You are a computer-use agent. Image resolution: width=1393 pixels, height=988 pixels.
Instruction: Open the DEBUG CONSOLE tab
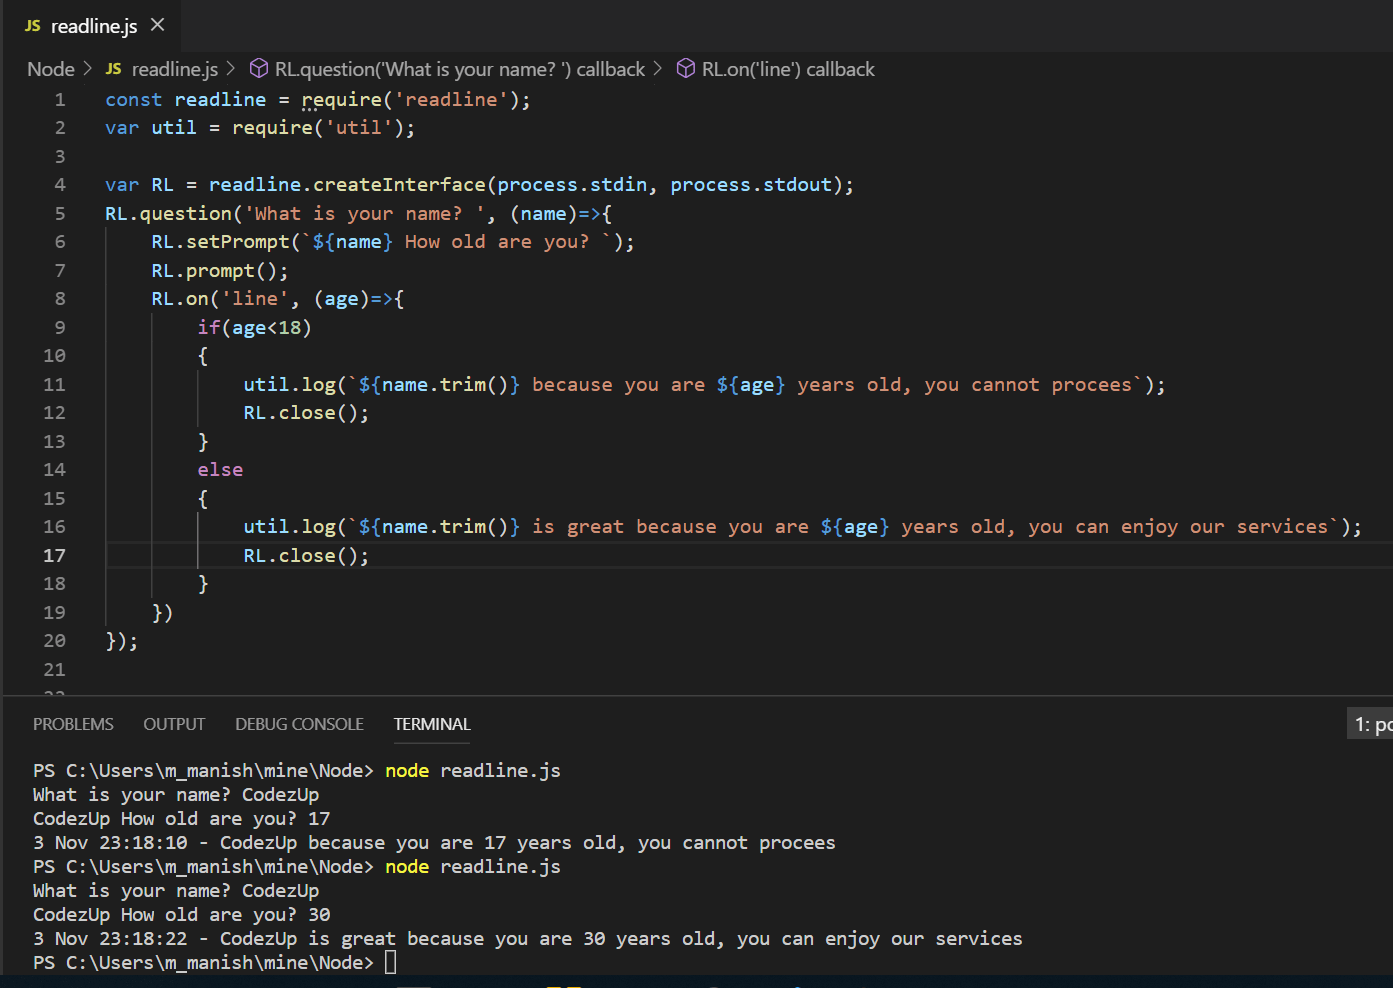coord(299,724)
